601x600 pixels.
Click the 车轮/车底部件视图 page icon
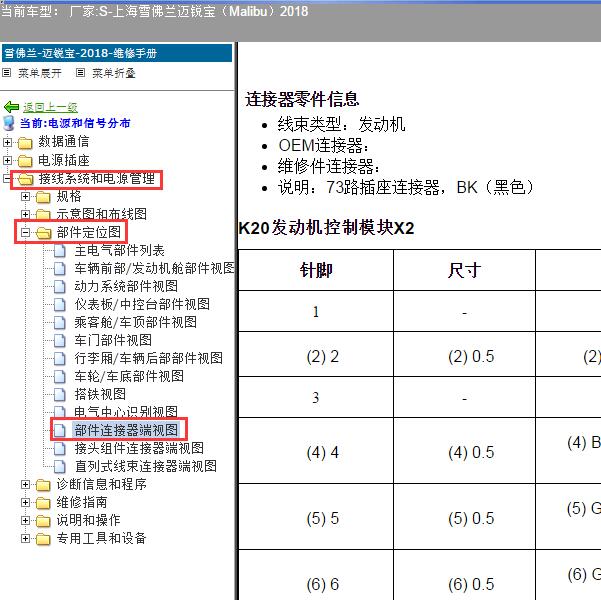pyautogui.click(x=59, y=376)
